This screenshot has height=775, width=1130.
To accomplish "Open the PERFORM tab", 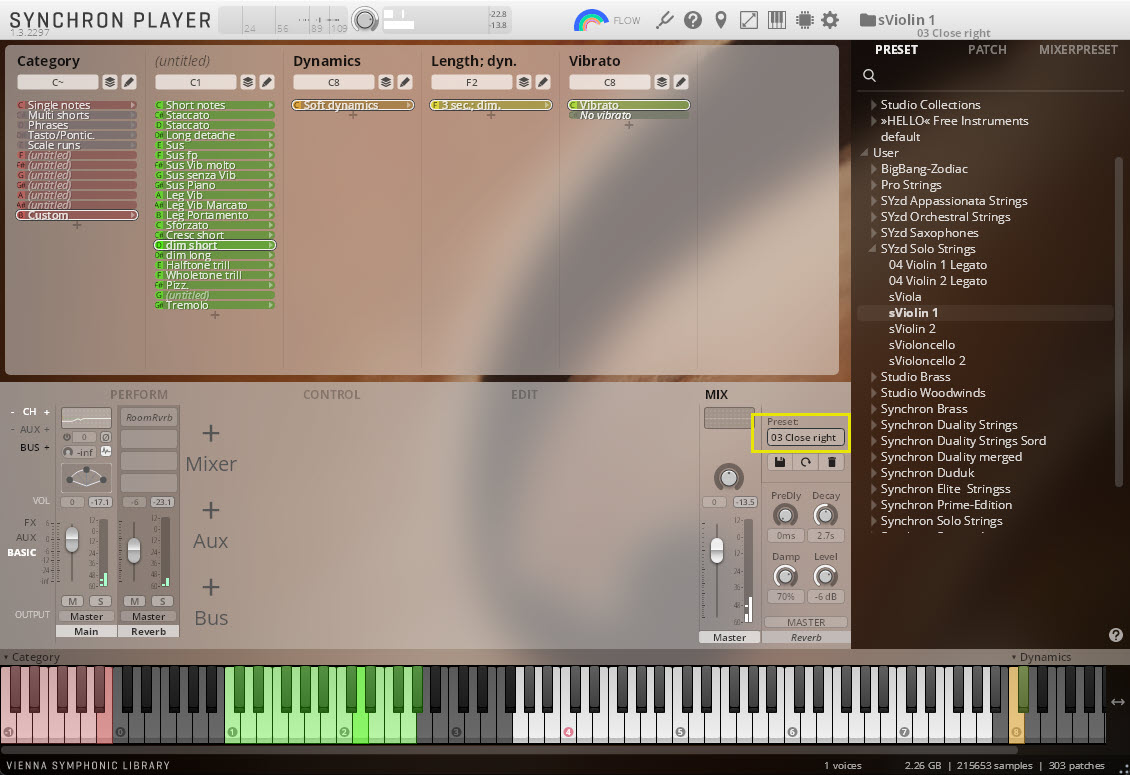I will [x=138, y=394].
